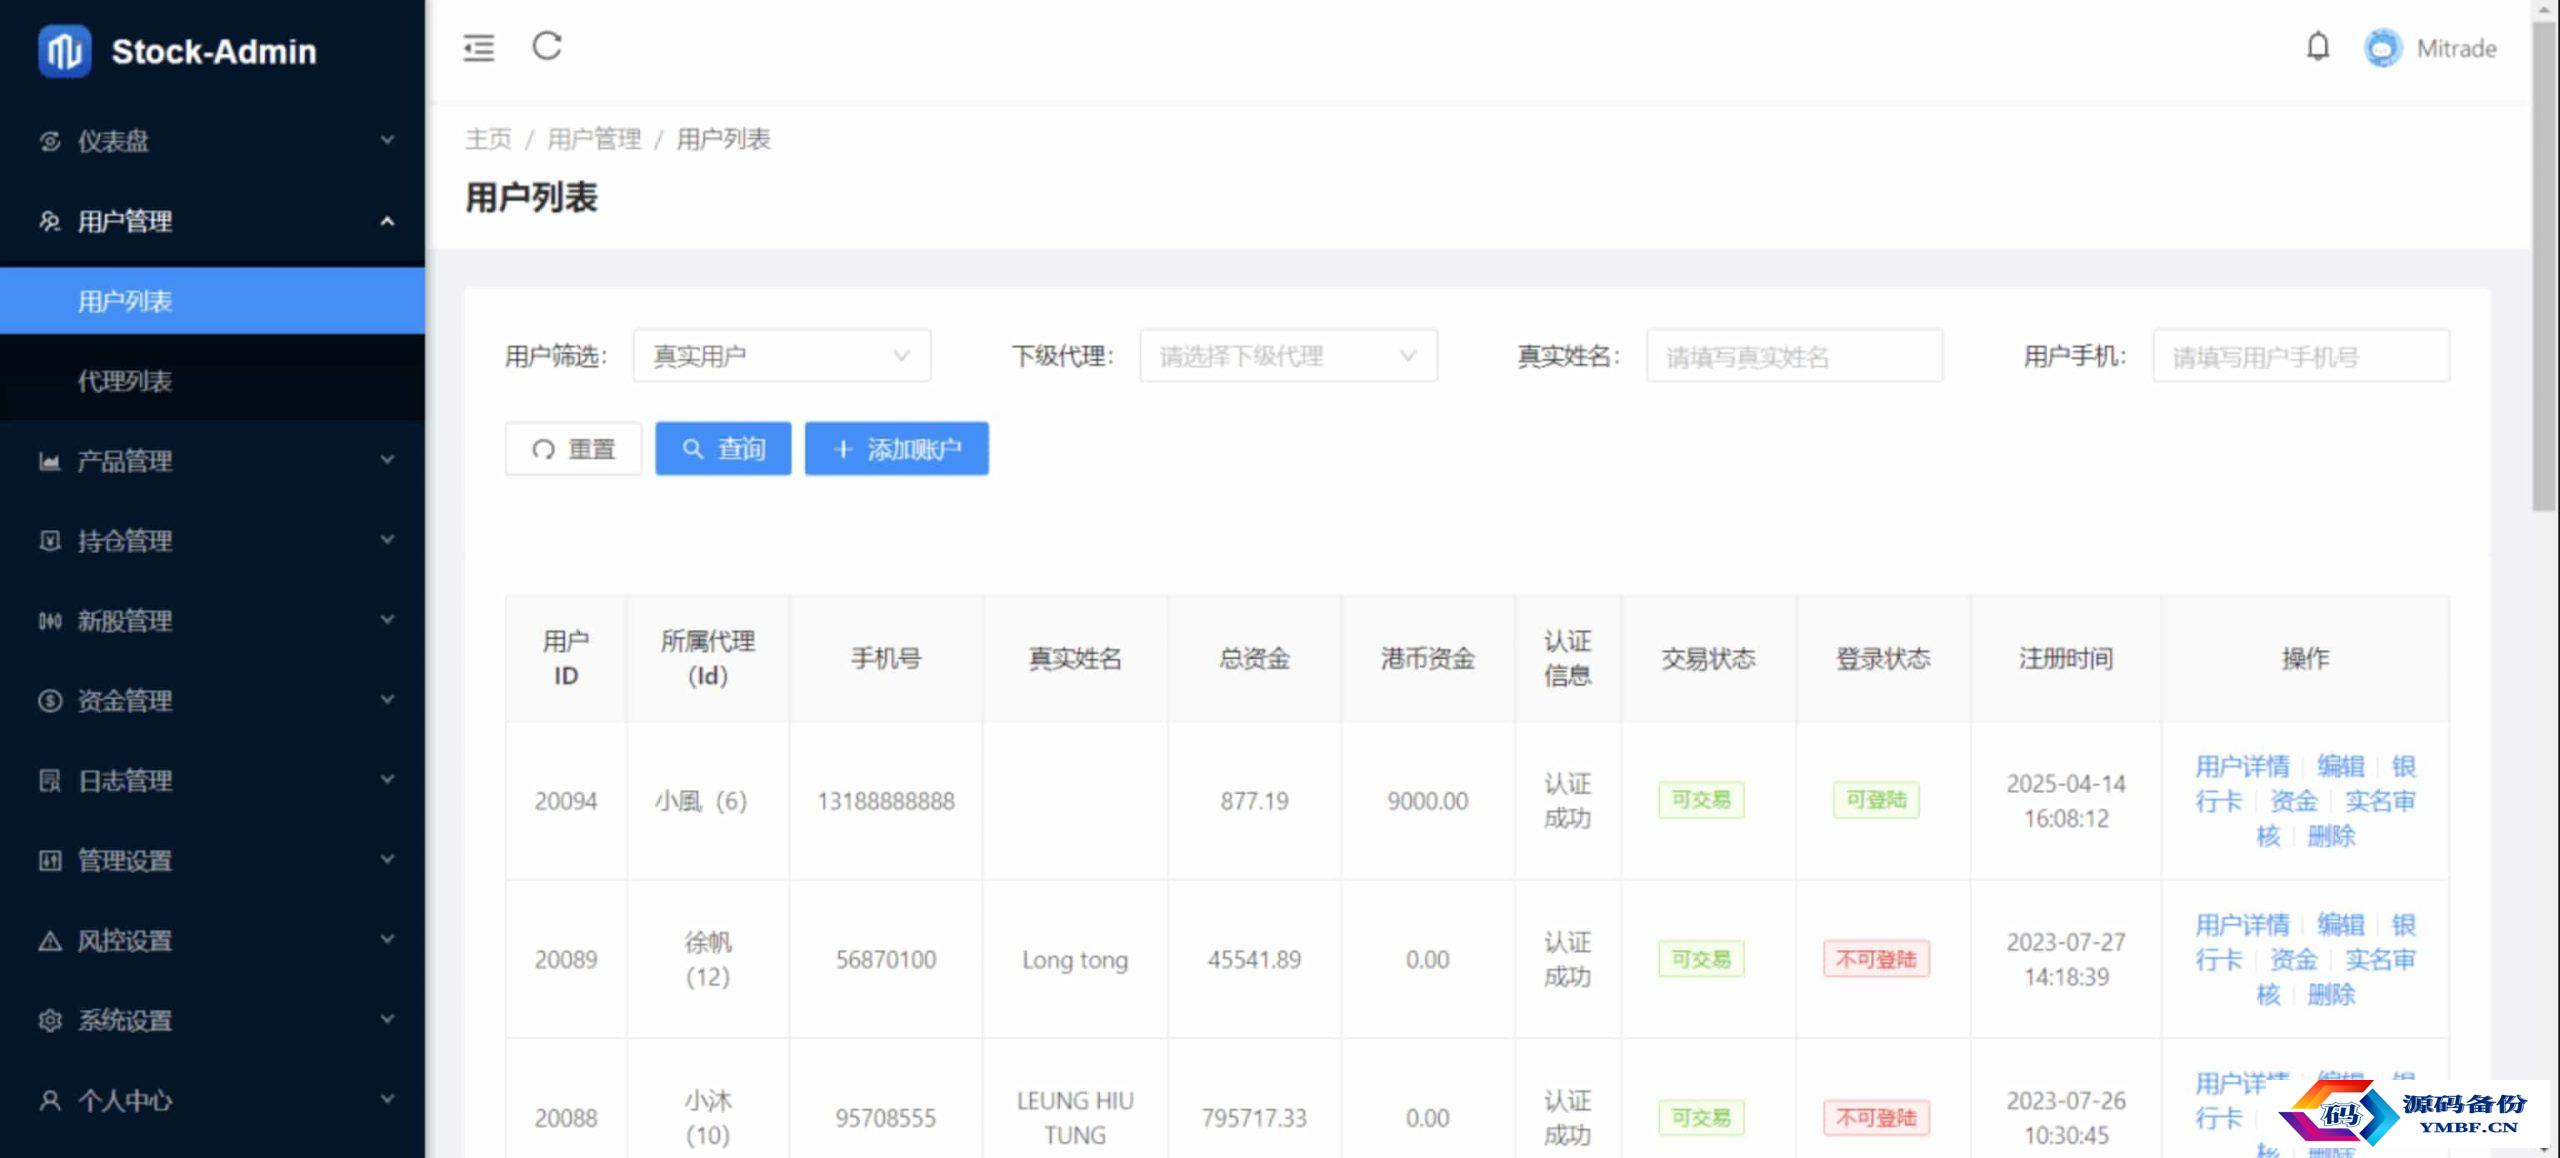
Task: Click the Stock-Admin logo icon
Action: point(64,51)
